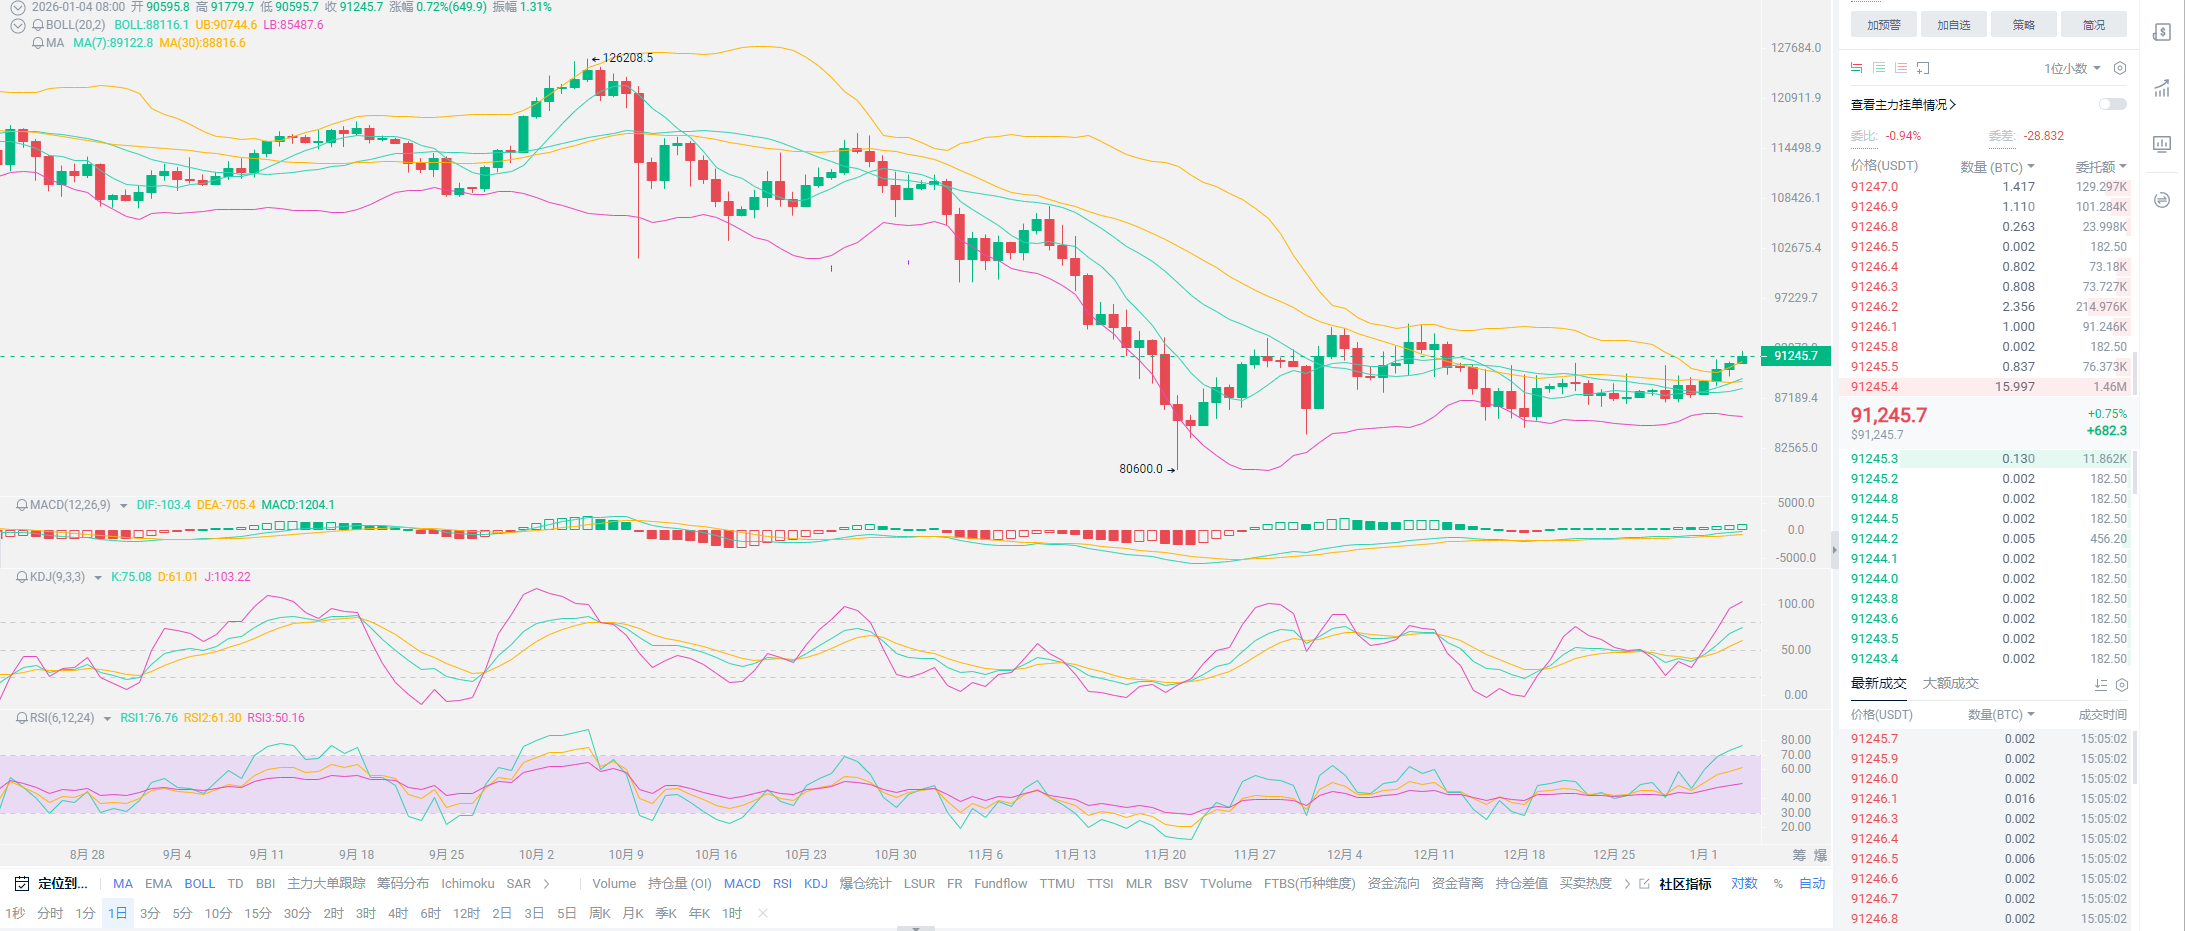Click the rising bar chart sidebar icon
The width and height of the screenshot is (2185, 931).
point(2162,88)
